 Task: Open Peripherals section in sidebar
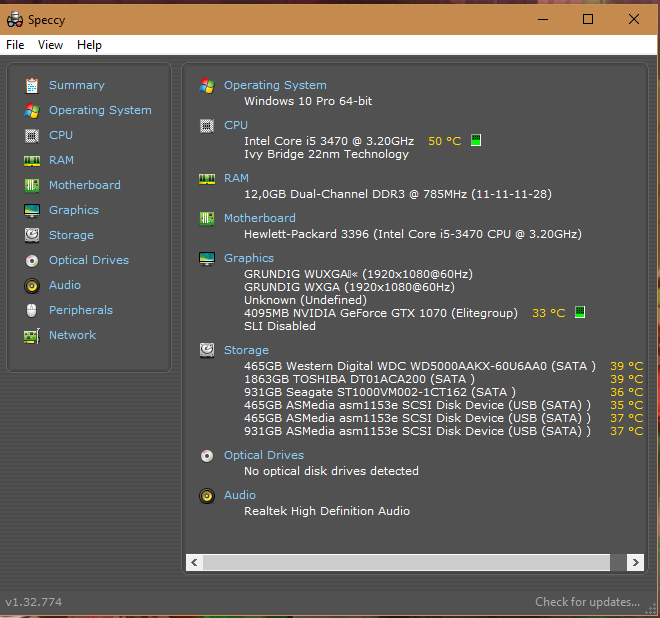(x=81, y=310)
